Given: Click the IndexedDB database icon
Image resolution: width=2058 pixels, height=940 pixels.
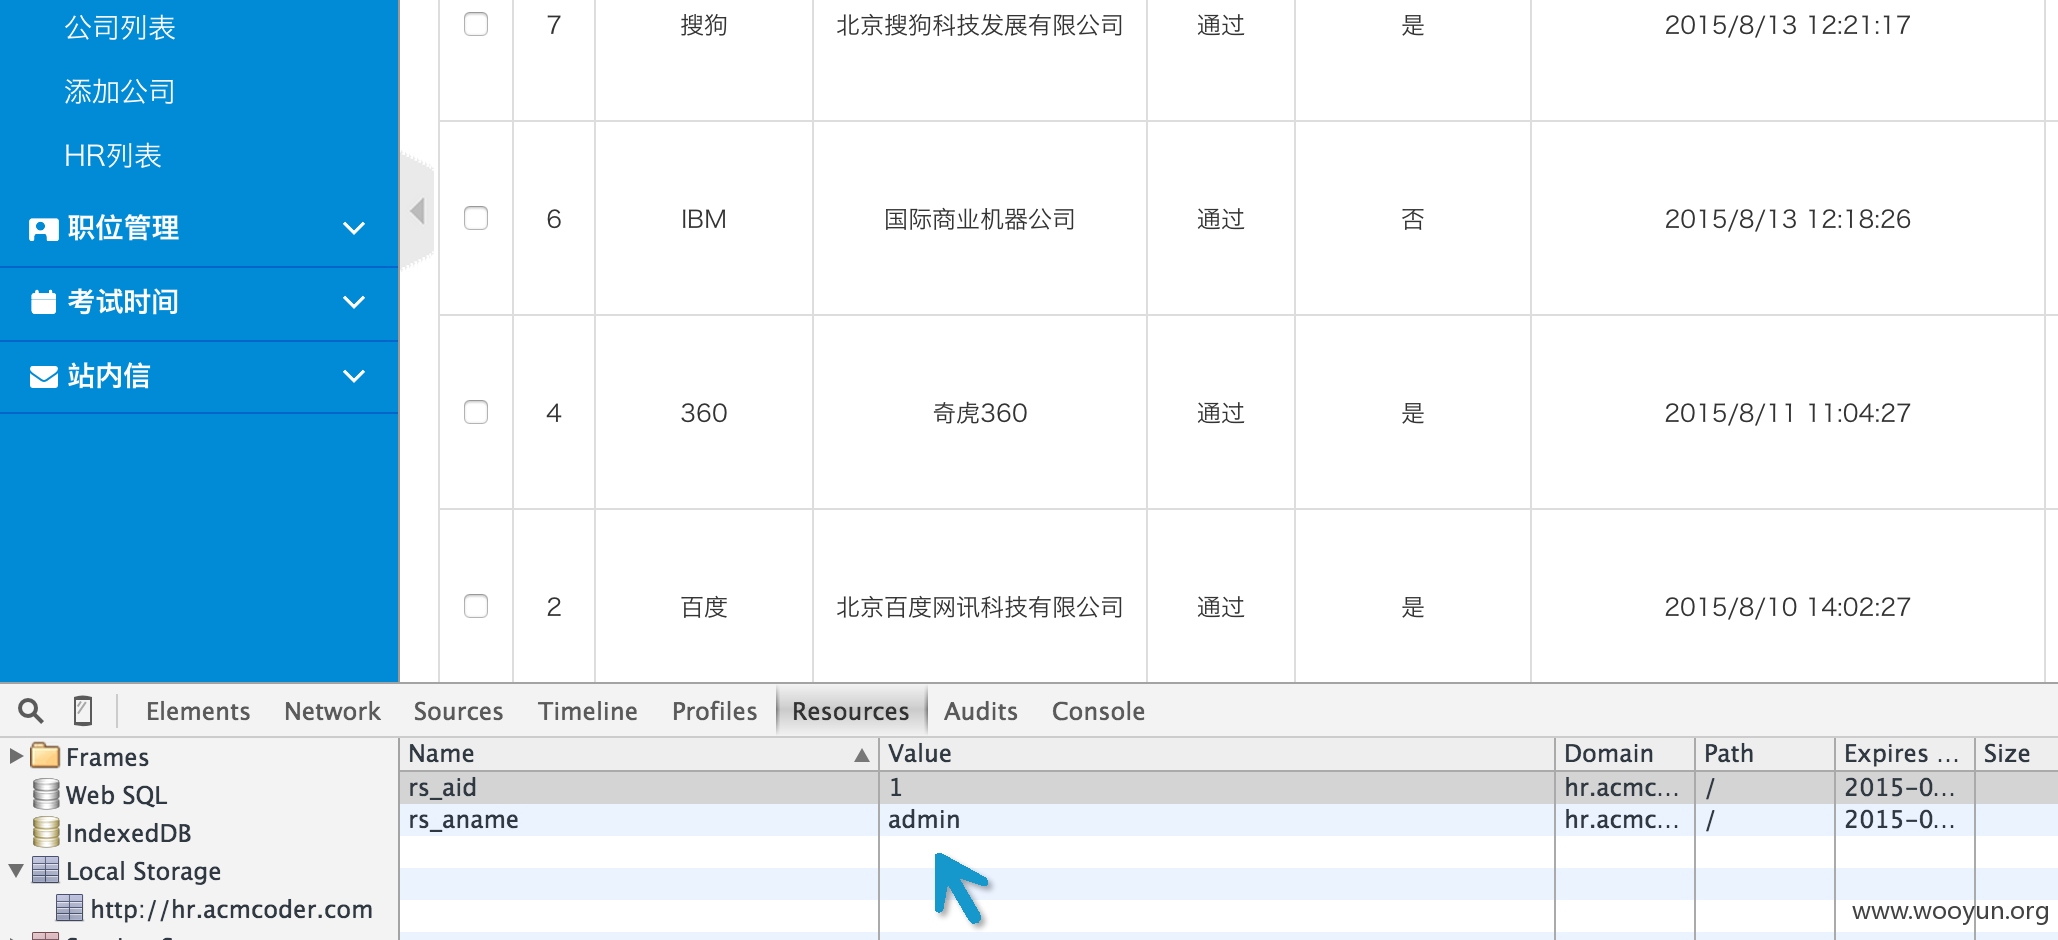Looking at the screenshot, I should coord(45,832).
